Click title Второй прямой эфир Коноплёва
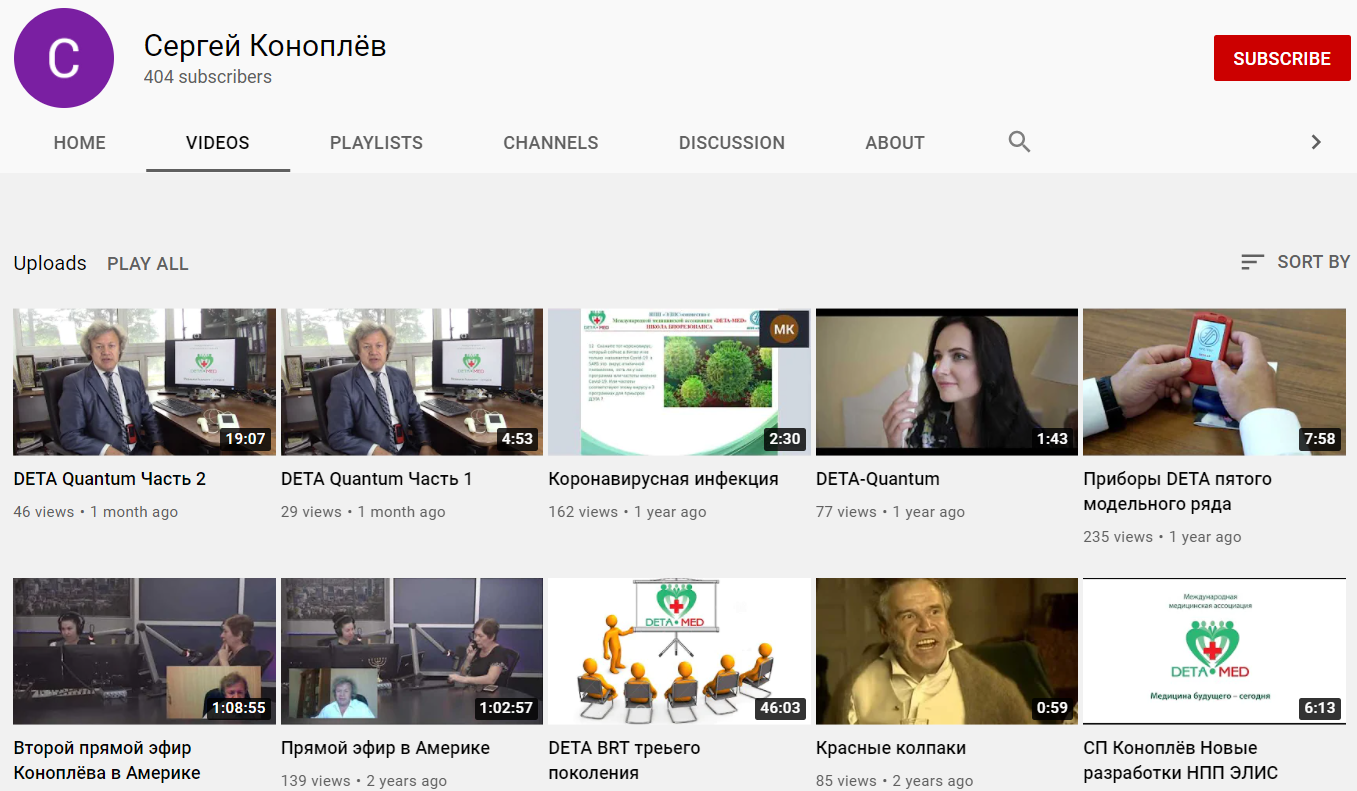This screenshot has width=1357, height=791. coord(107,760)
